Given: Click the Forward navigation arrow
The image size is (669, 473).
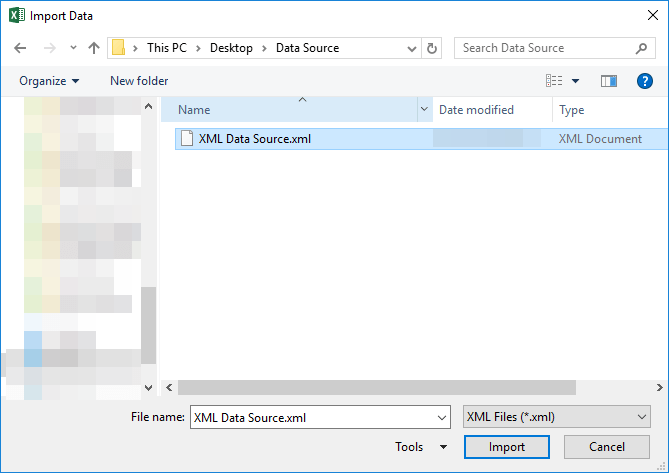Looking at the screenshot, I should [x=49, y=48].
